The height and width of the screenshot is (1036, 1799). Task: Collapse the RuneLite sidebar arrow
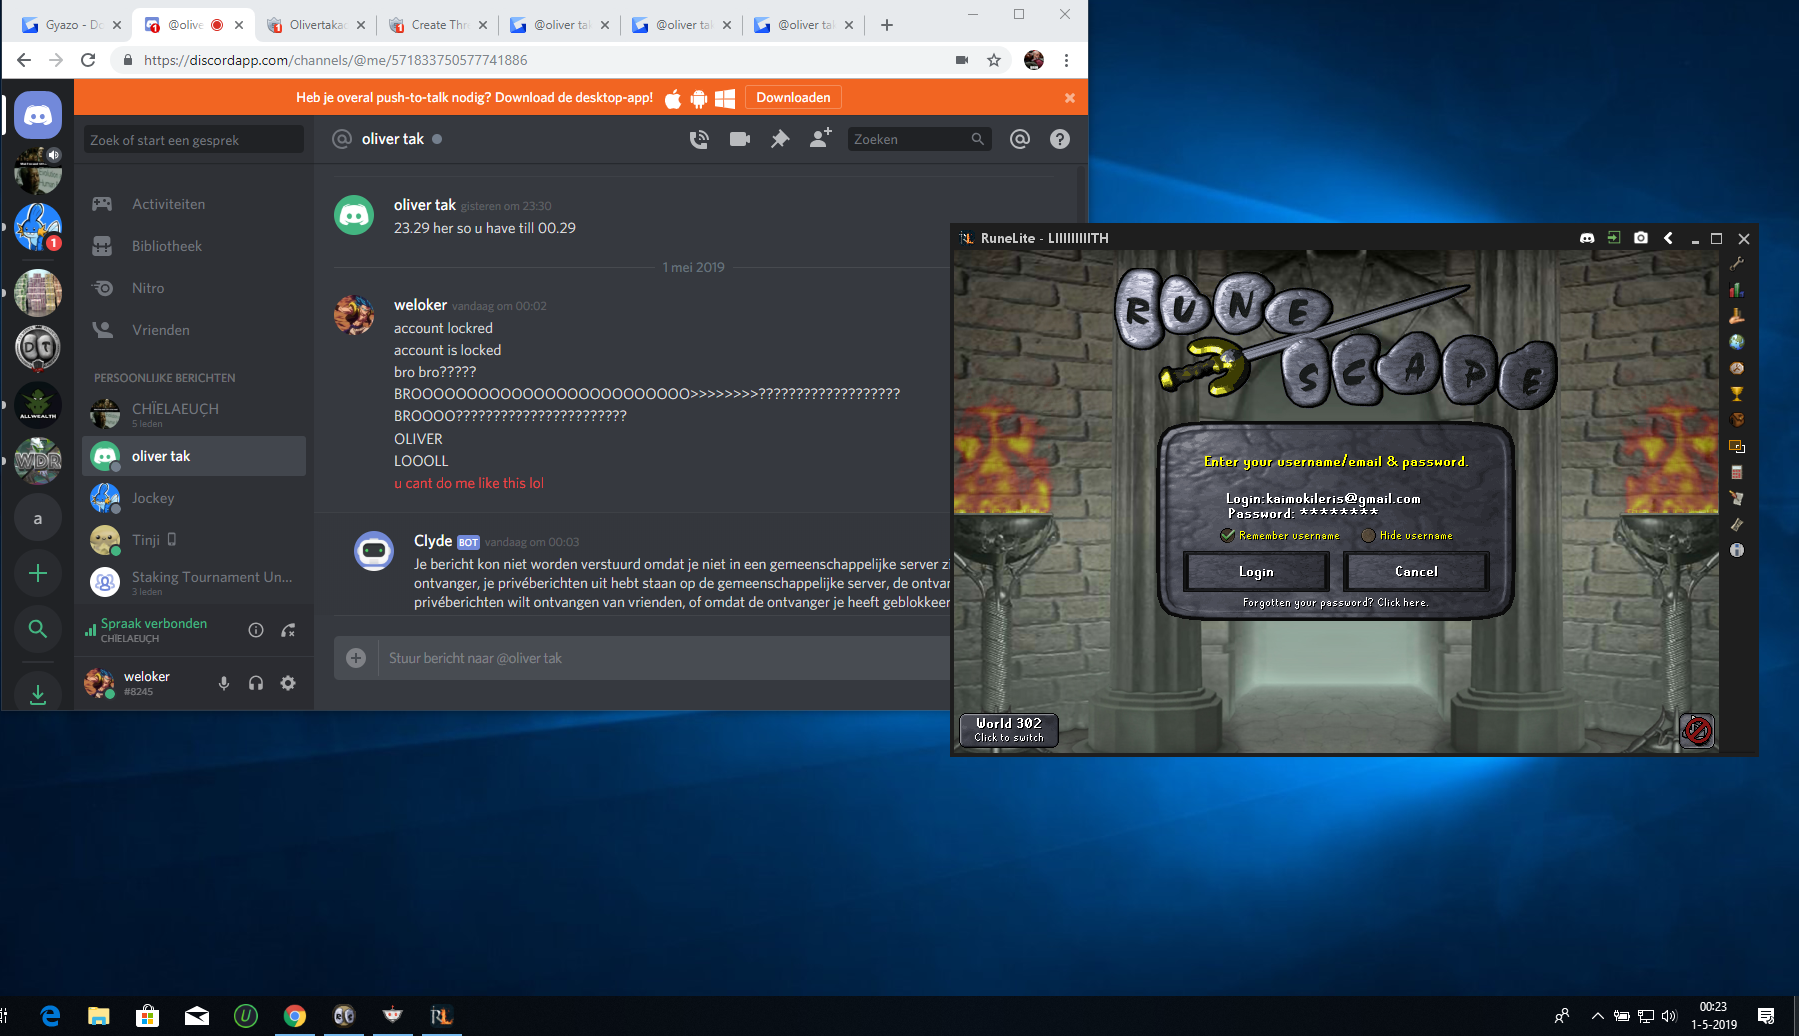click(1668, 238)
